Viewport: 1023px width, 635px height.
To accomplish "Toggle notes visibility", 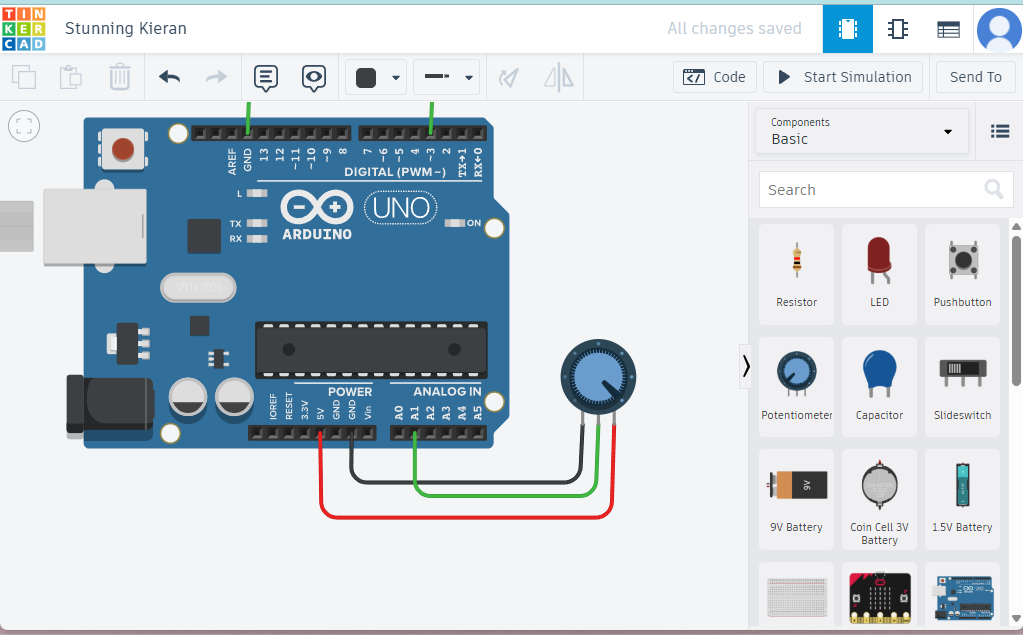I will click(314, 78).
